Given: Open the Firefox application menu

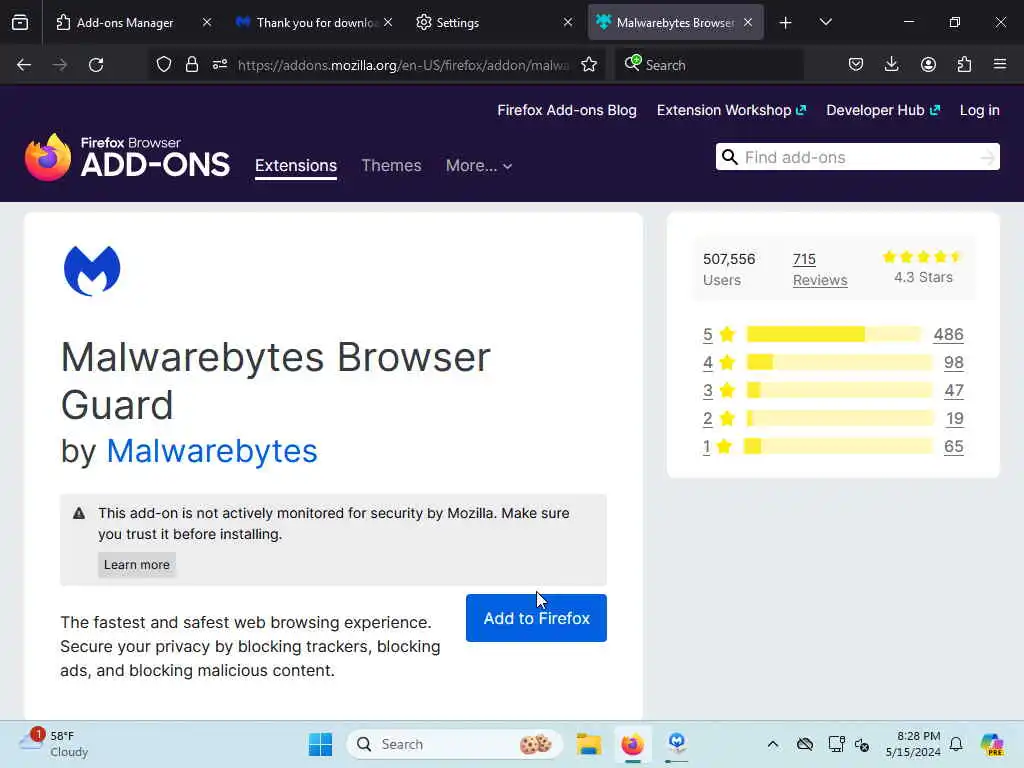Looking at the screenshot, I should (1000, 65).
